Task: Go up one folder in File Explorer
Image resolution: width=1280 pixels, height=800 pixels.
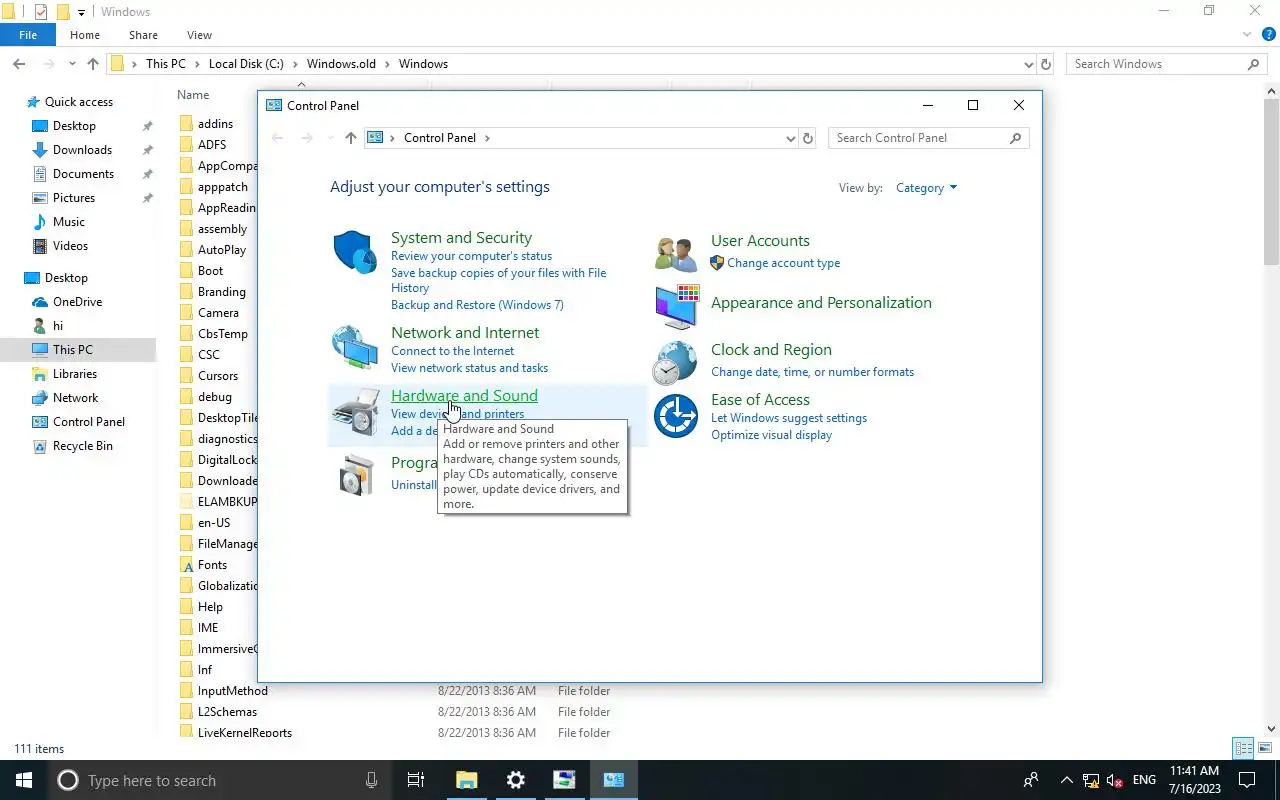Action: click(93, 64)
